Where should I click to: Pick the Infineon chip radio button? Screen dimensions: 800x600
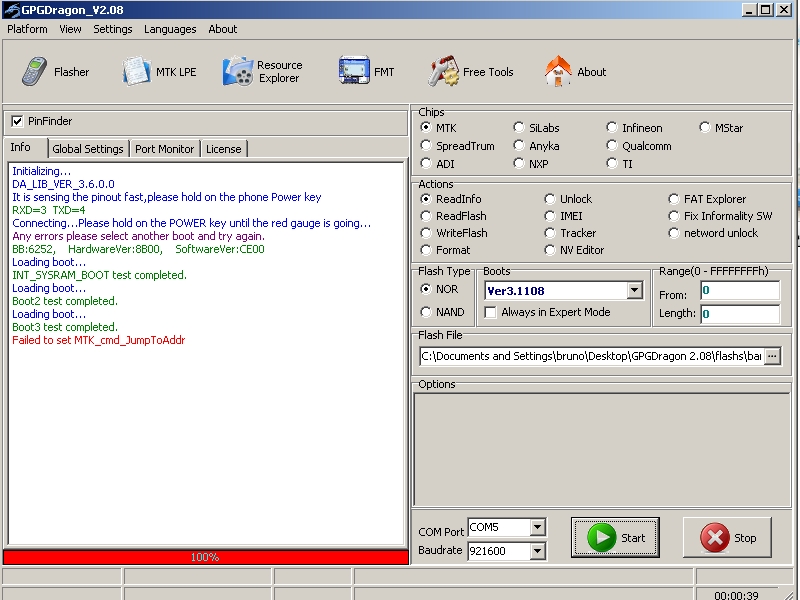[611, 128]
